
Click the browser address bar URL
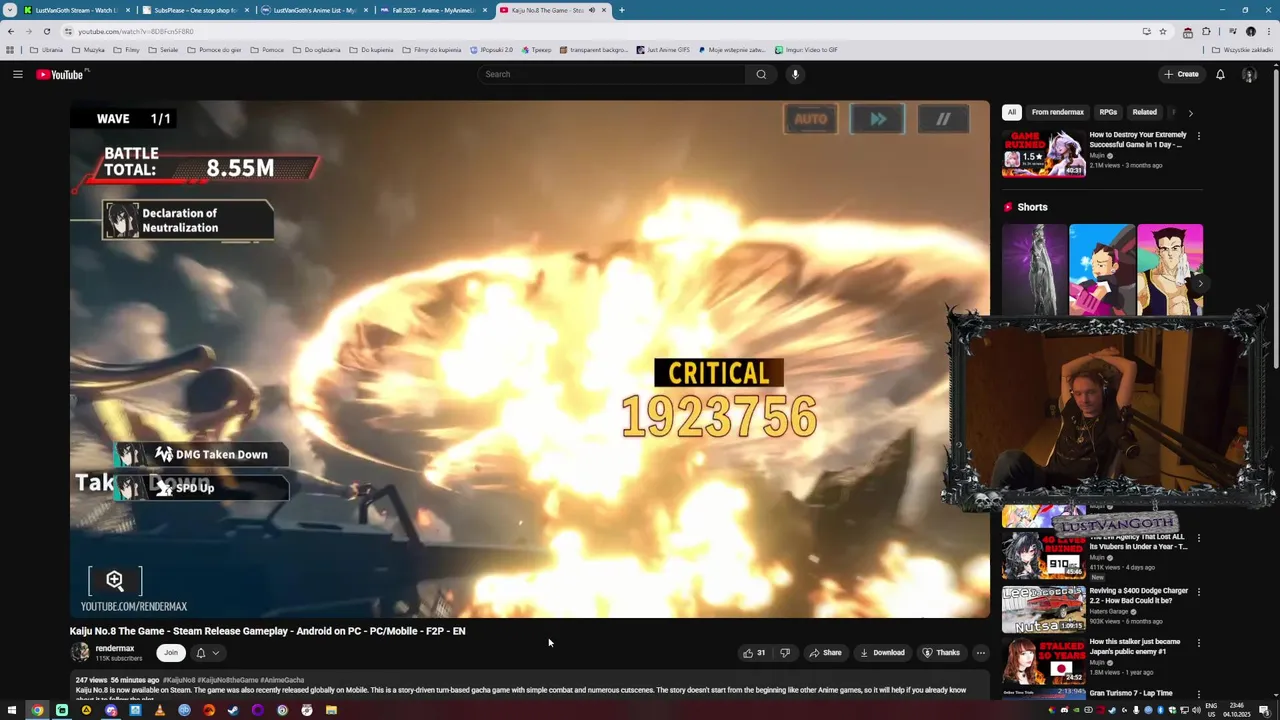(x=136, y=31)
